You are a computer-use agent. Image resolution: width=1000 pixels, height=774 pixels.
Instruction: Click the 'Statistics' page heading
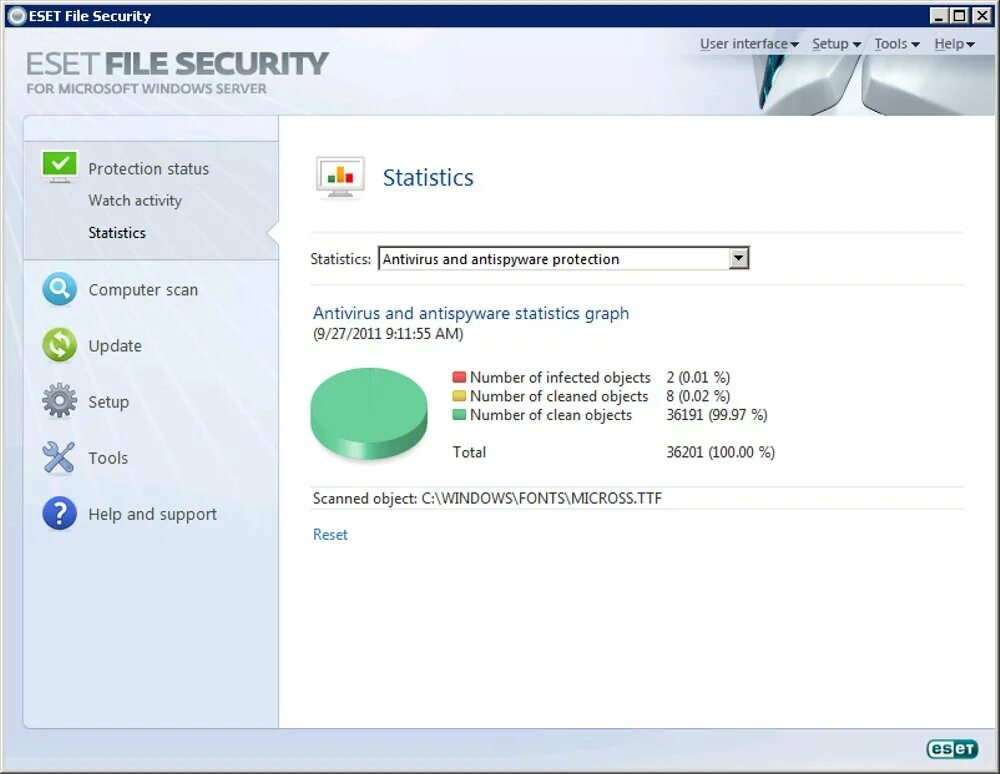pyautogui.click(x=428, y=178)
